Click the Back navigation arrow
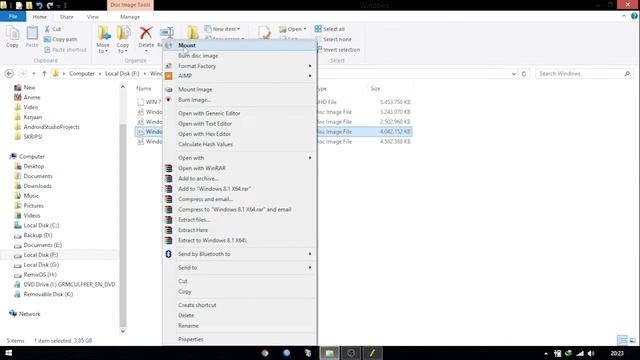 click(x=9, y=73)
